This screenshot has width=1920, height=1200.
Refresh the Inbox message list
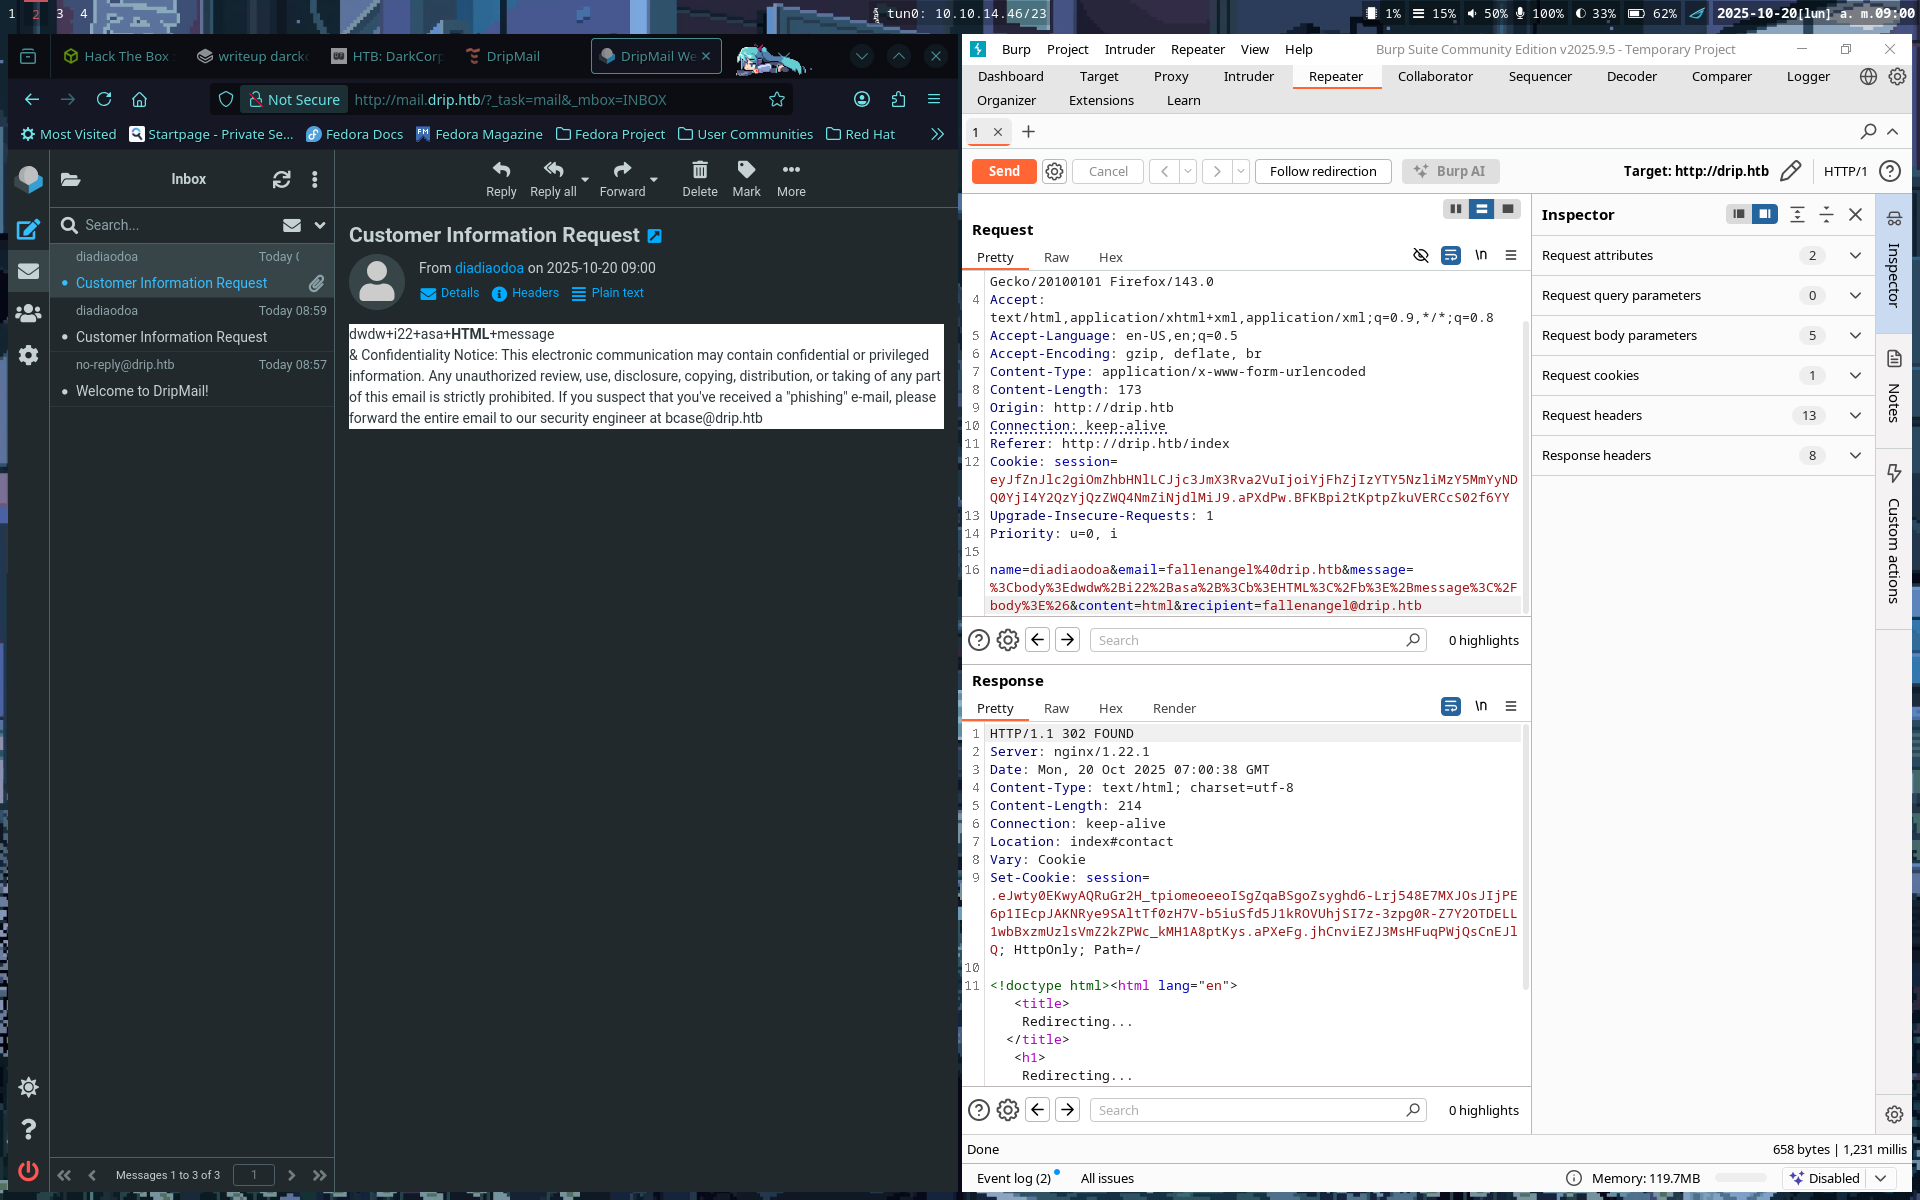pyautogui.click(x=282, y=179)
